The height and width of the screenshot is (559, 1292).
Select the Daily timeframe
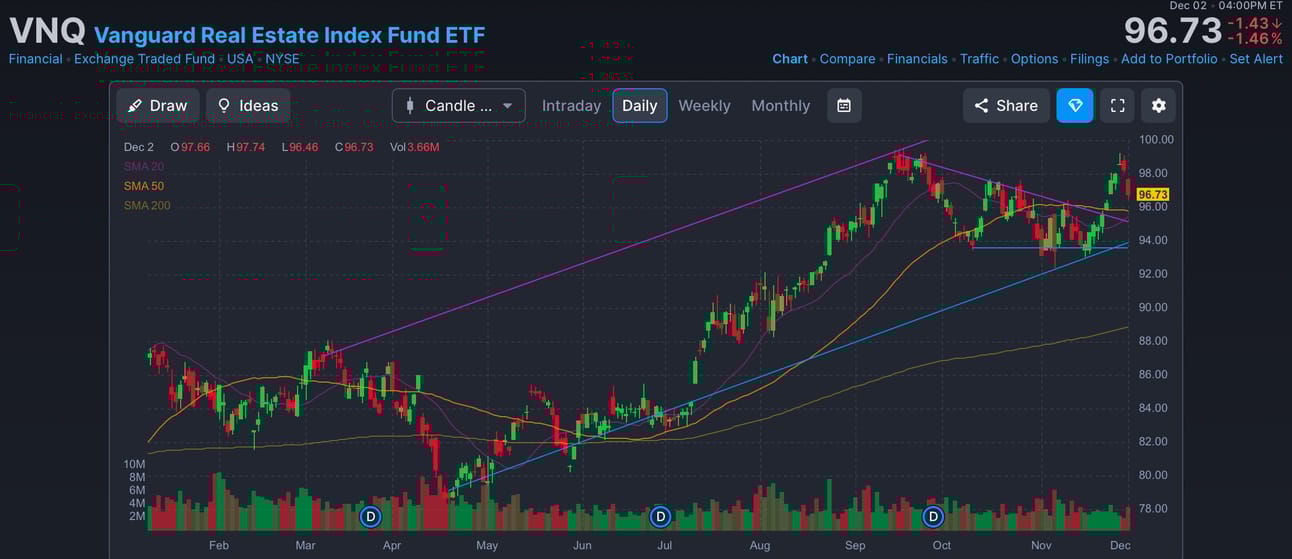(x=640, y=106)
